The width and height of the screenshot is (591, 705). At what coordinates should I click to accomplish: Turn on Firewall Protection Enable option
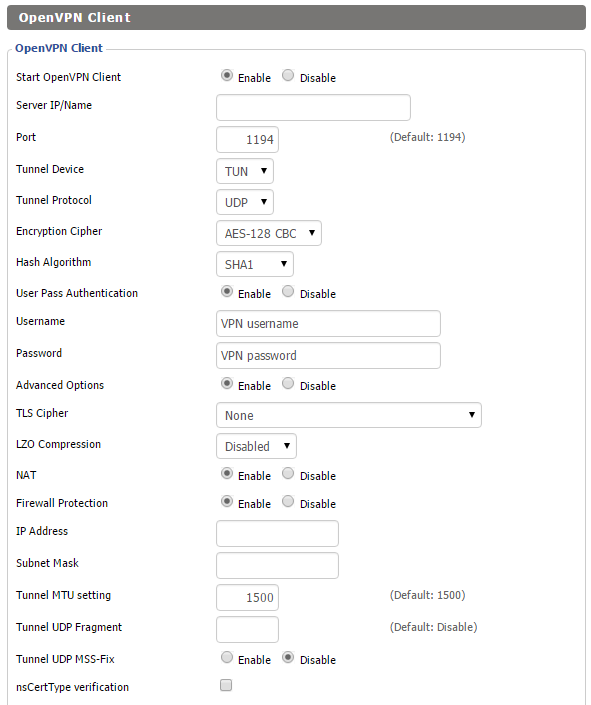[x=227, y=501]
